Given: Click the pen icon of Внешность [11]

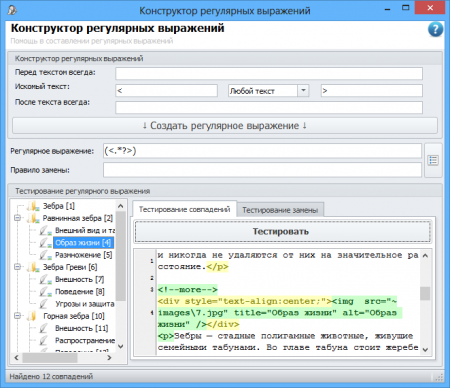Looking at the screenshot, I should (x=44, y=328).
